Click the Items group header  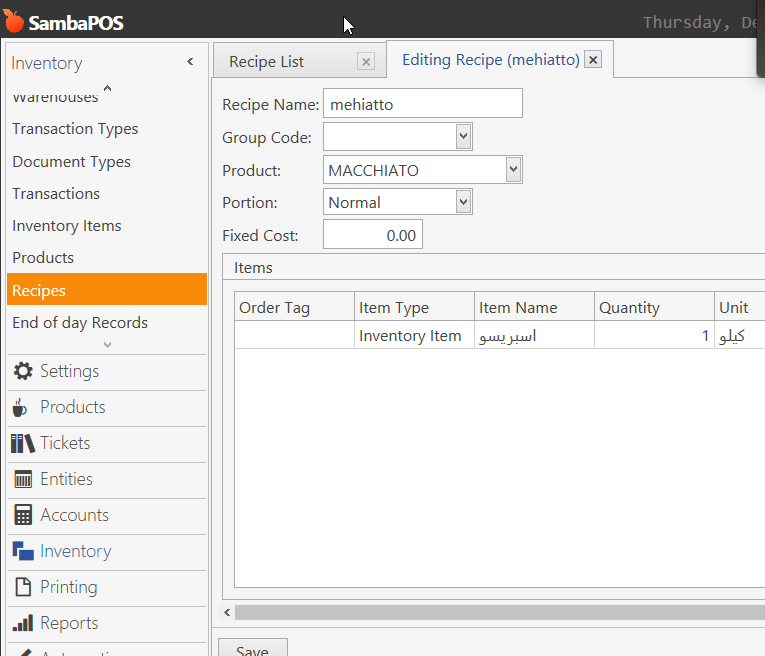click(253, 267)
